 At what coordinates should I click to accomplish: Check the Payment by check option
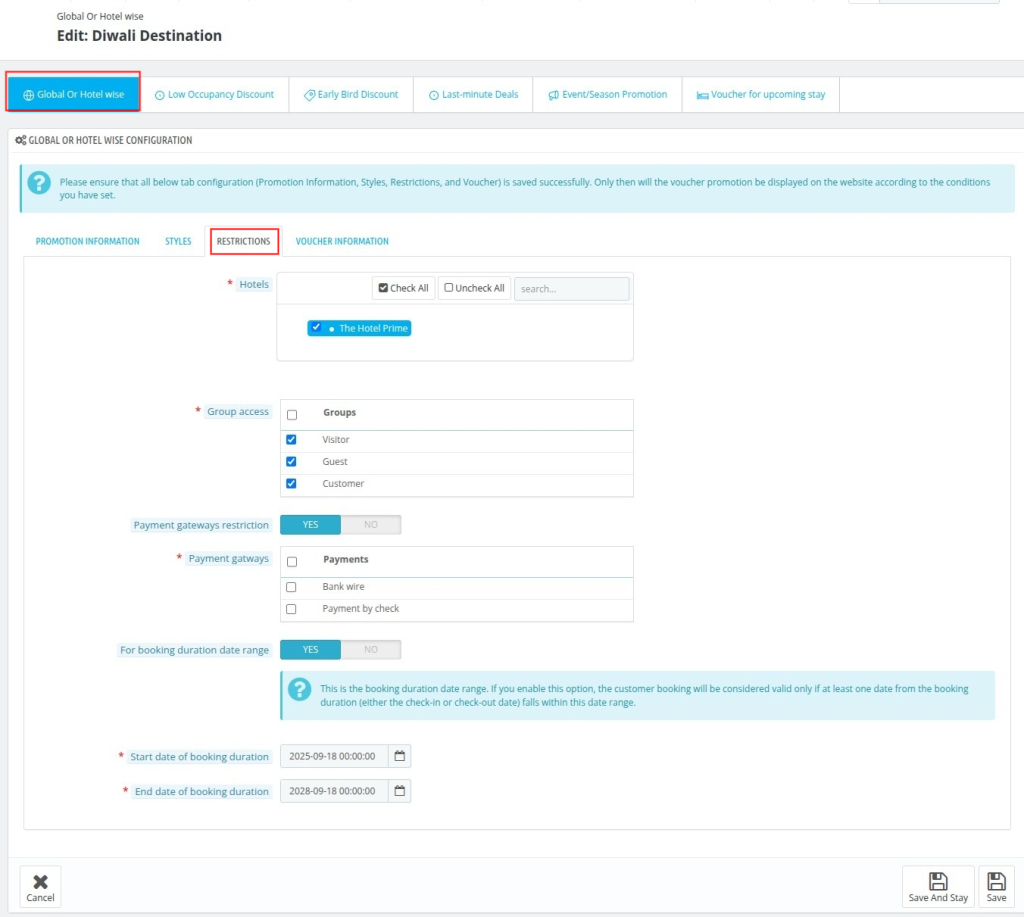tap(291, 609)
